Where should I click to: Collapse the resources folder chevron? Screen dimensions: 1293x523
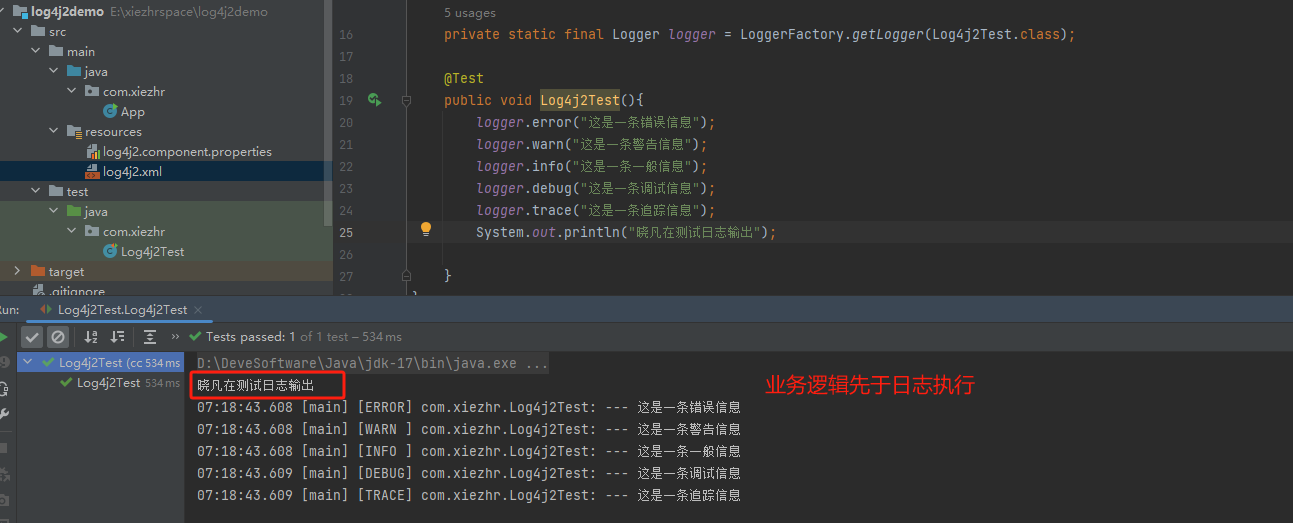coord(54,132)
